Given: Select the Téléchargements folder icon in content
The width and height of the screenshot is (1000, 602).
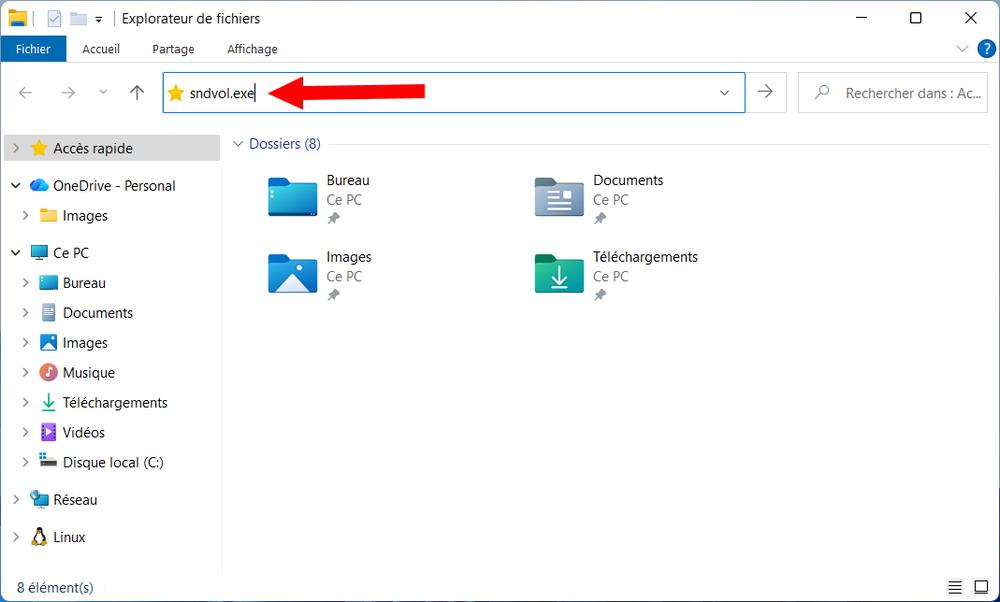Looking at the screenshot, I should click(559, 274).
